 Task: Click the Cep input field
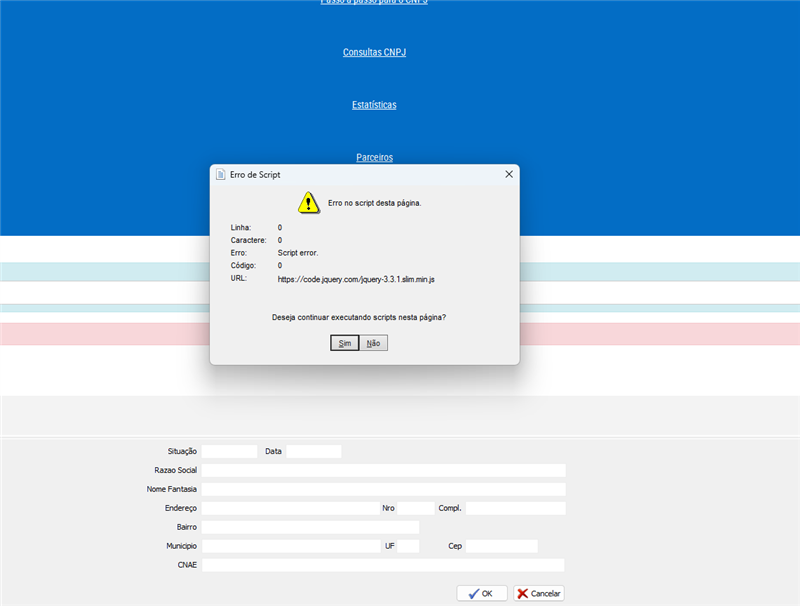point(501,546)
